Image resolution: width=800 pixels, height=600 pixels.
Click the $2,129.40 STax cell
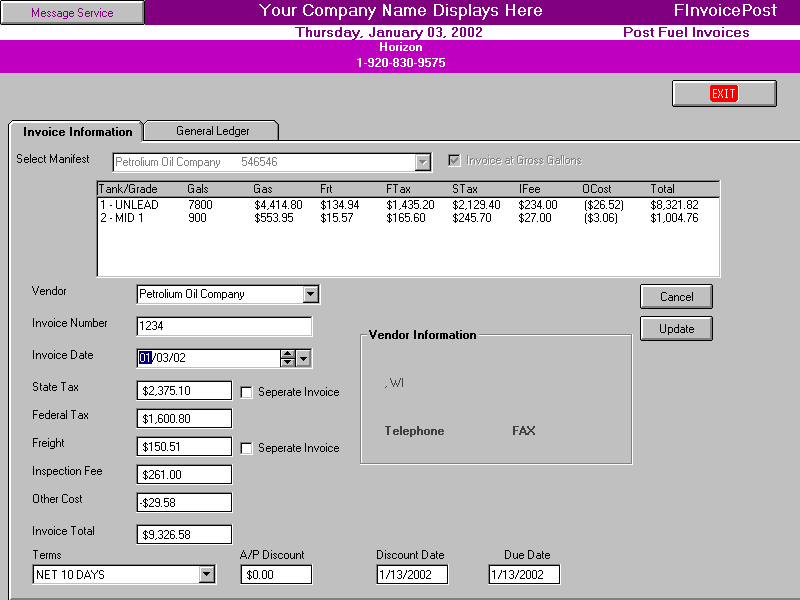pos(476,205)
